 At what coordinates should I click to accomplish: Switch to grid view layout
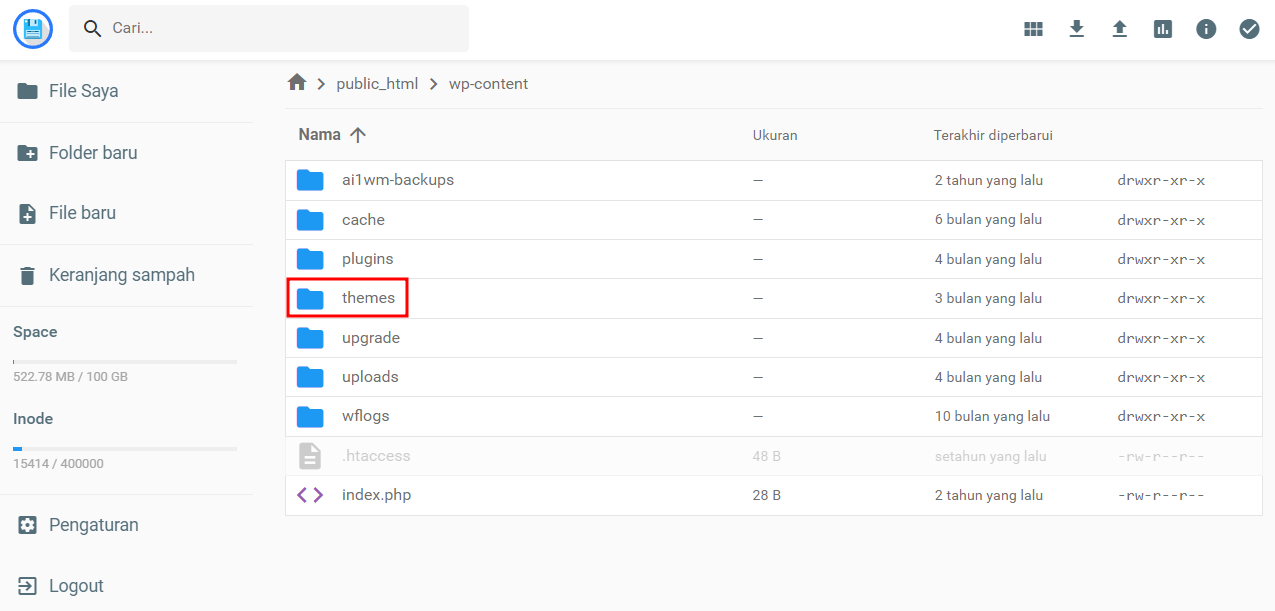(x=1033, y=28)
